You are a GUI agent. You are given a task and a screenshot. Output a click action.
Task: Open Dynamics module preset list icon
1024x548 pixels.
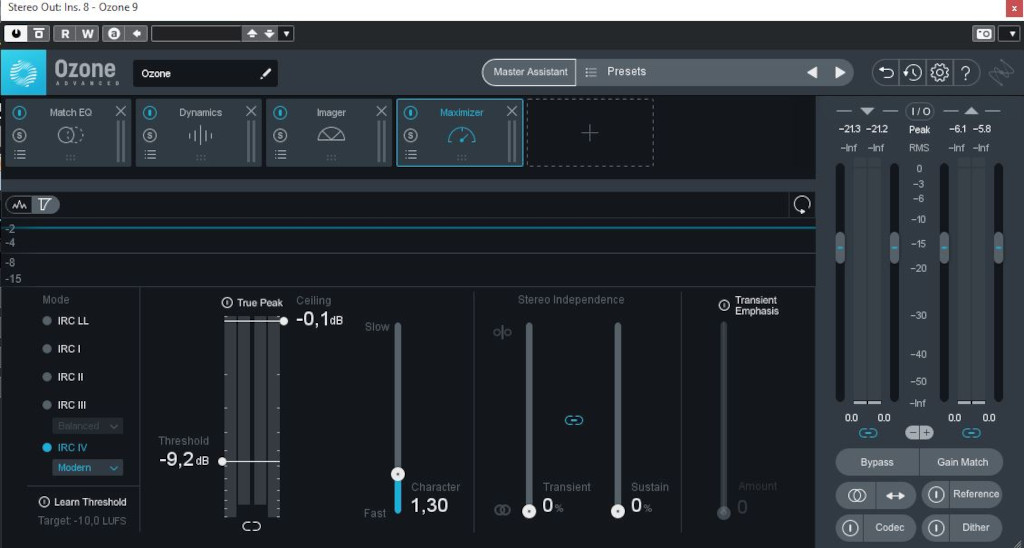pos(150,155)
